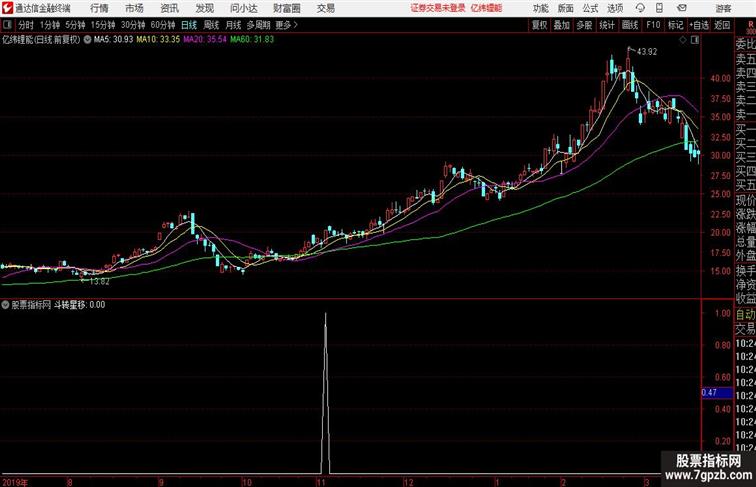This screenshot has width=756, height=487.
Task: Click the MA10: 33.35 indicator value
Action: click(x=158, y=40)
